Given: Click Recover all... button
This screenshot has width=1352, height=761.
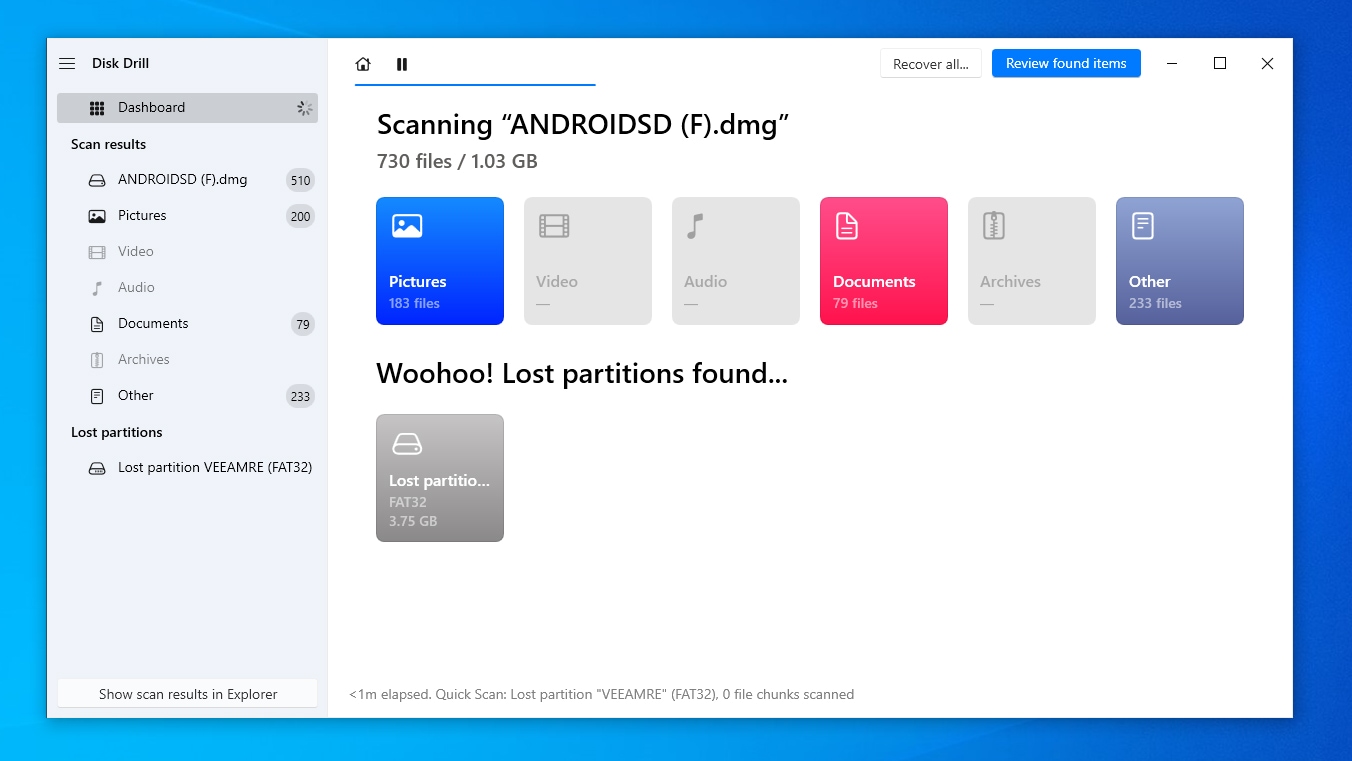Looking at the screenshot, I should tap(931, 64).
